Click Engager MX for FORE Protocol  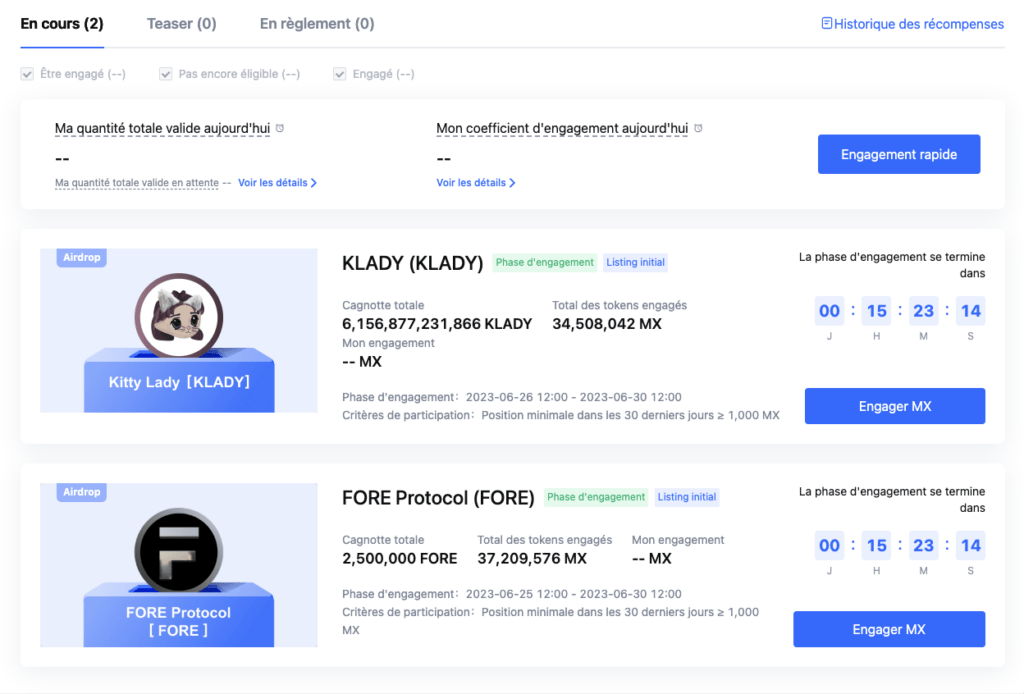pos(889,629)
